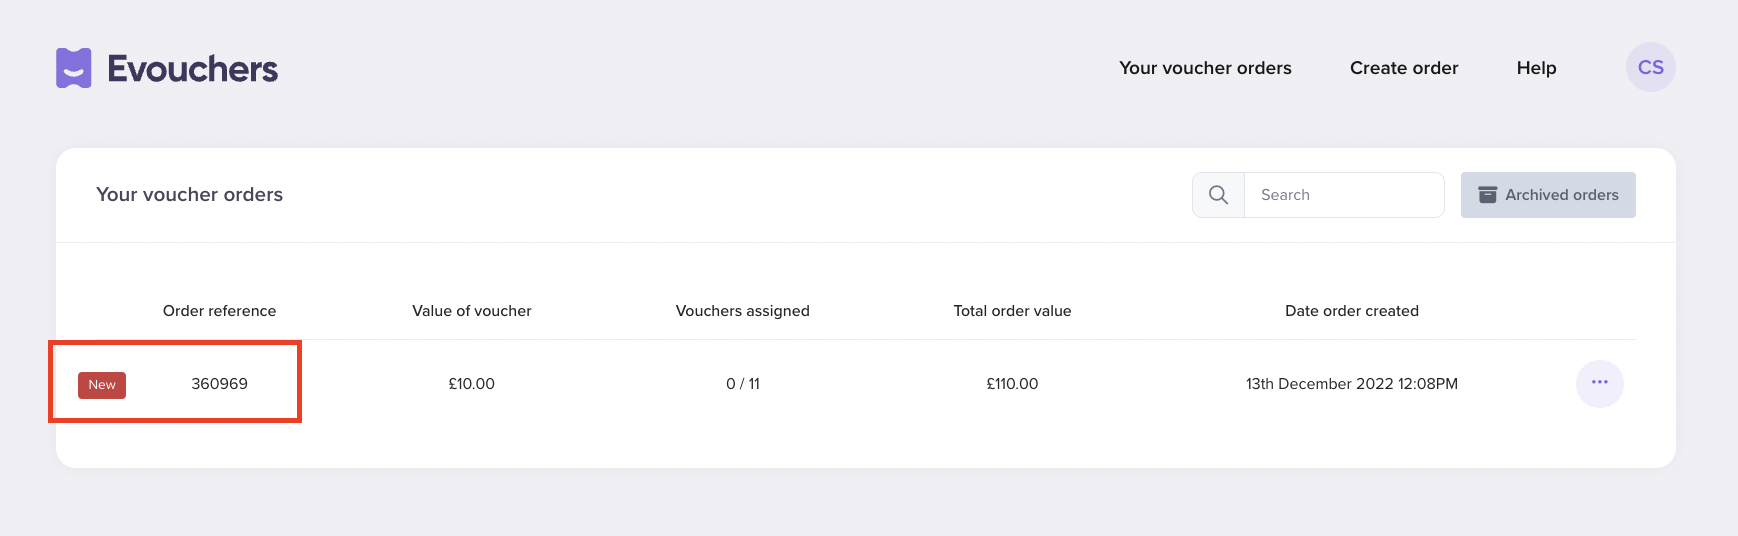
Task: Click the red New badge
Action: point(102,385)
